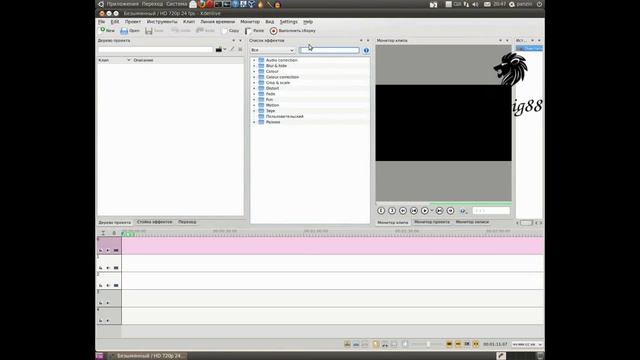Click the project tree search field
Viewport: 640px width, 360px height.
[x=156, y=49]
